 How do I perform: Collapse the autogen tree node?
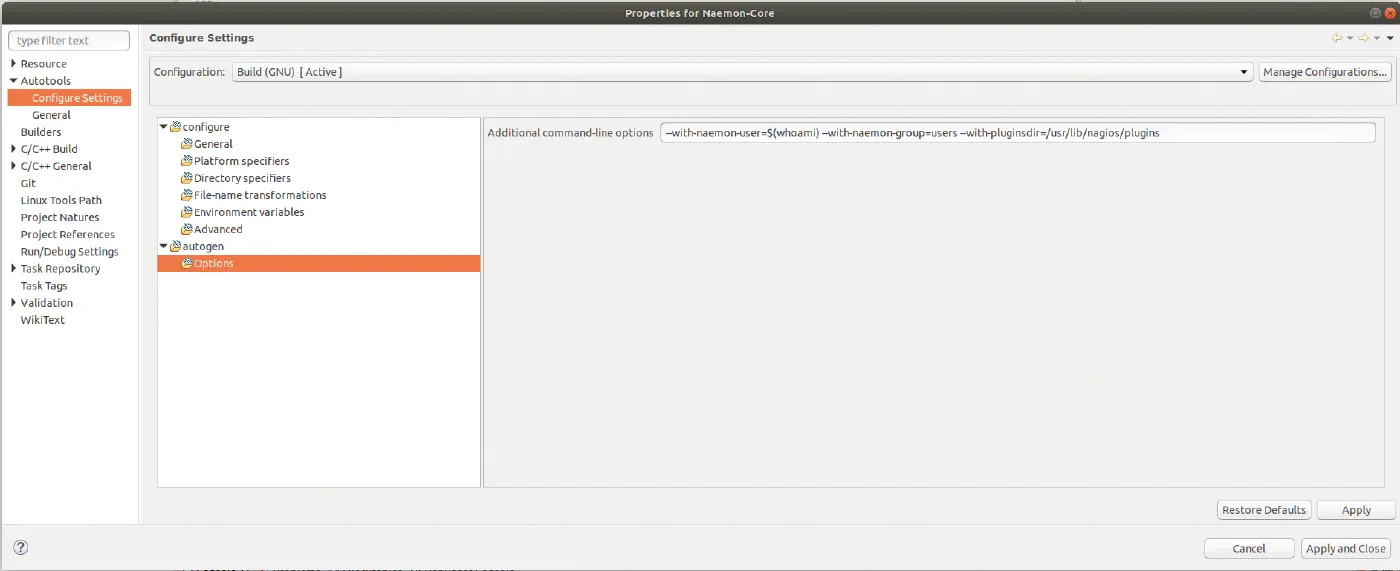pyautogui.click(x=163, y=246)
